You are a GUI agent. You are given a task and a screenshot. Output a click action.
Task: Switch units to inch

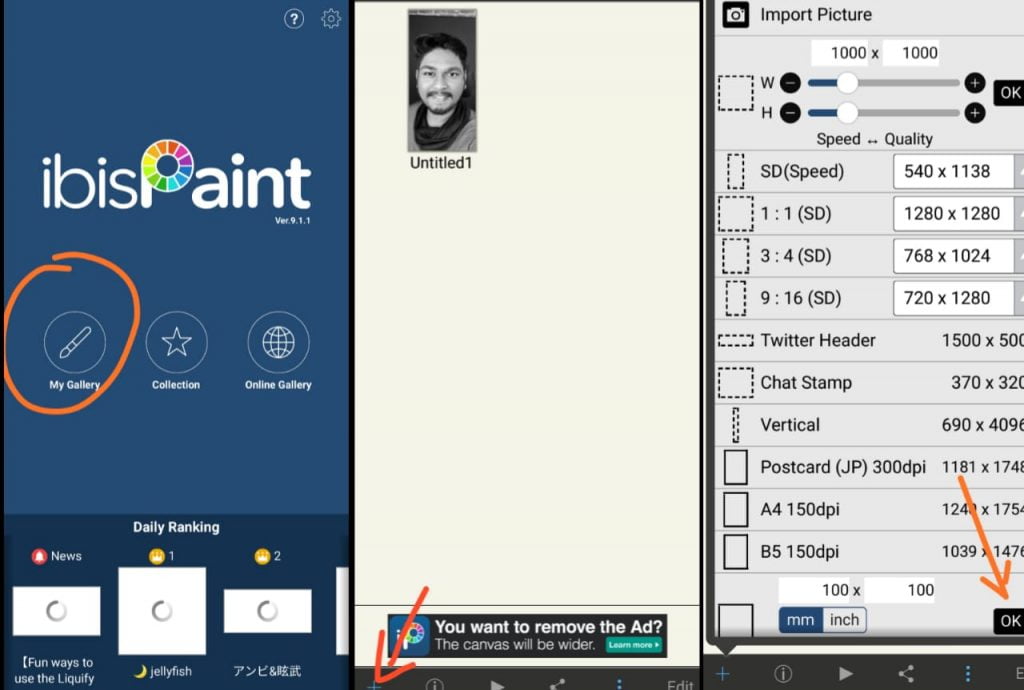844,620
